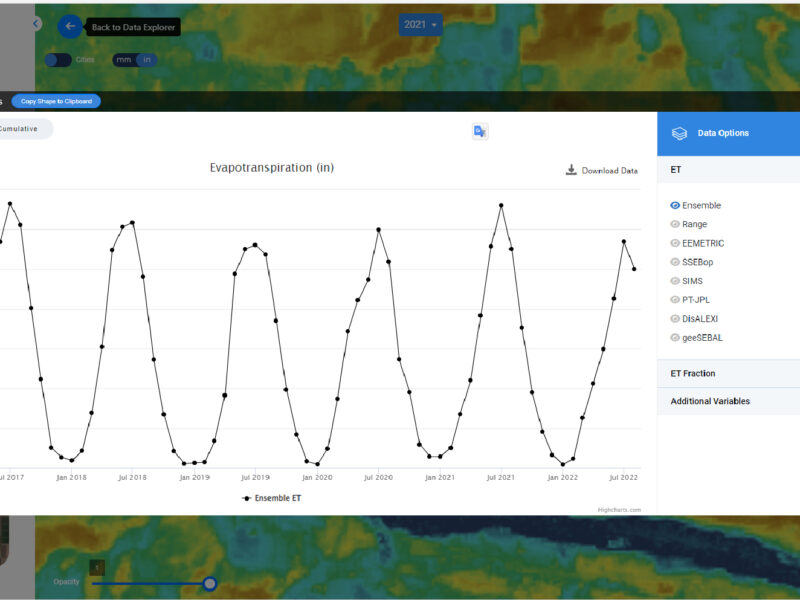Enable the EEMETRIC model eye icon
Image resolution: width=800 pixels, height=600 pixels.
(x=675, y=244)
